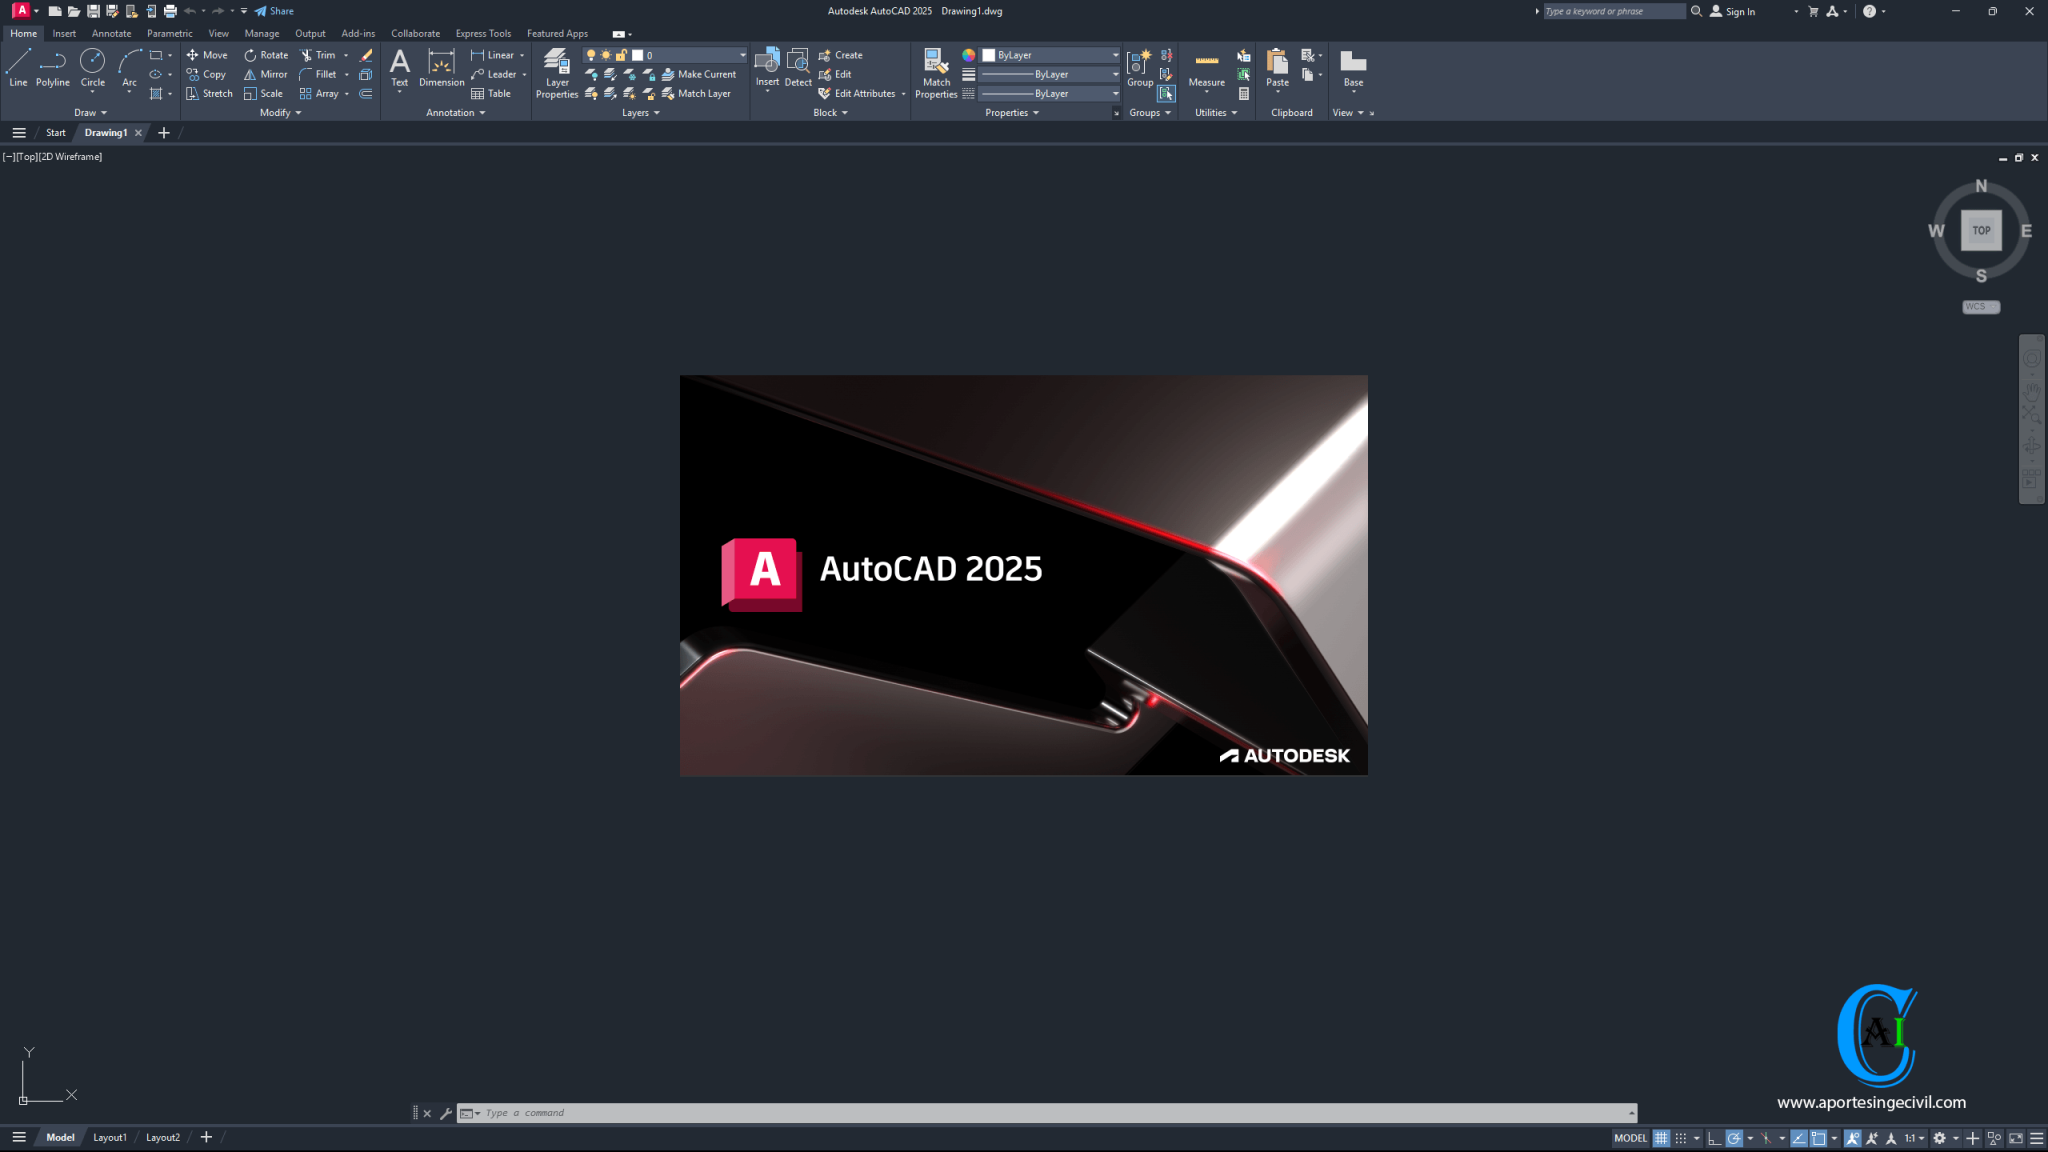Activate the Trim tool
The height and width of the screenshot is (1152, 2048).
(320, 55)
